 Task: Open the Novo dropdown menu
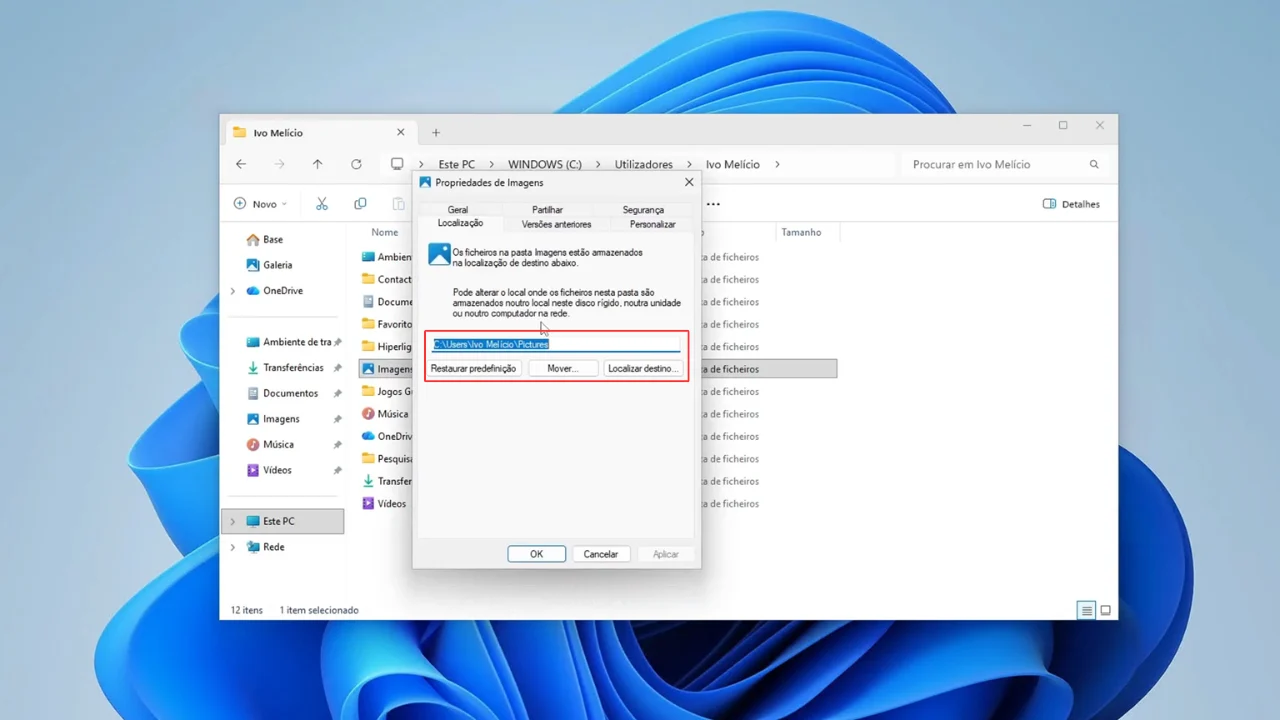click(260, 204)
